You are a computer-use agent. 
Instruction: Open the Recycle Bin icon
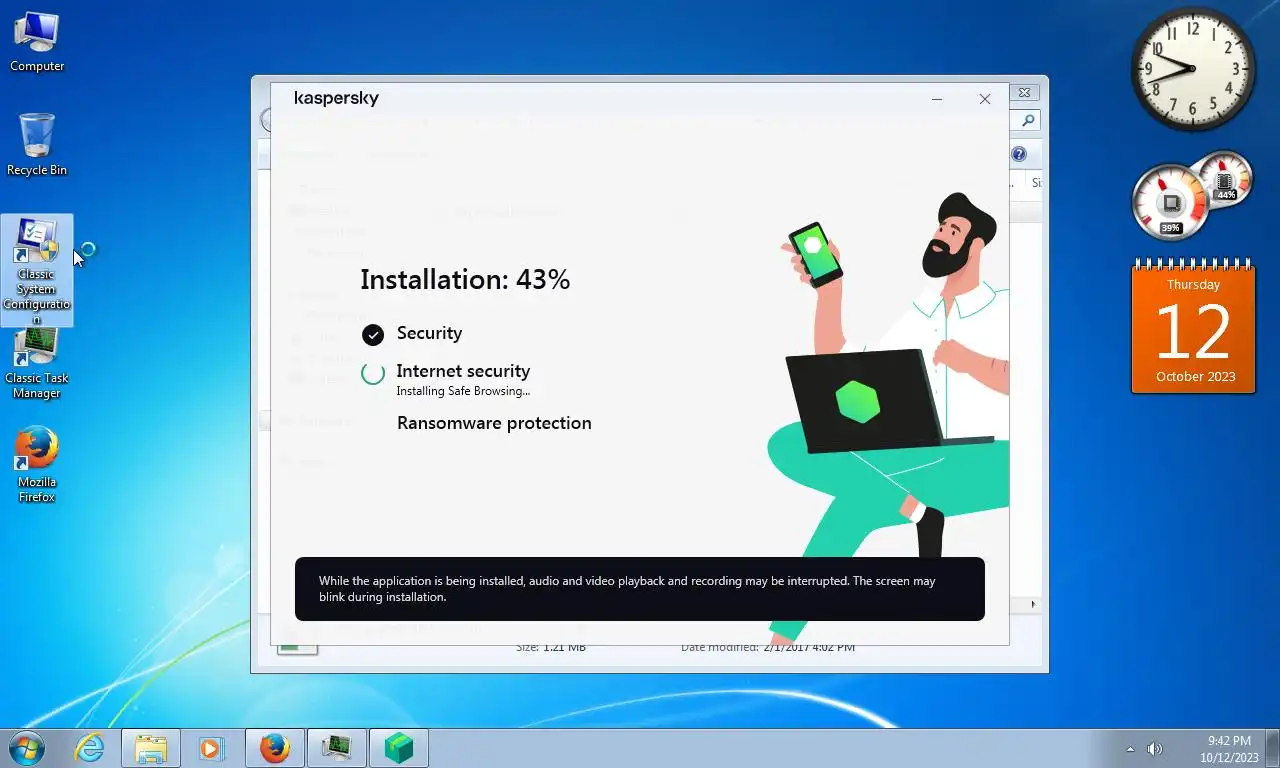click(x=37, y=145)
